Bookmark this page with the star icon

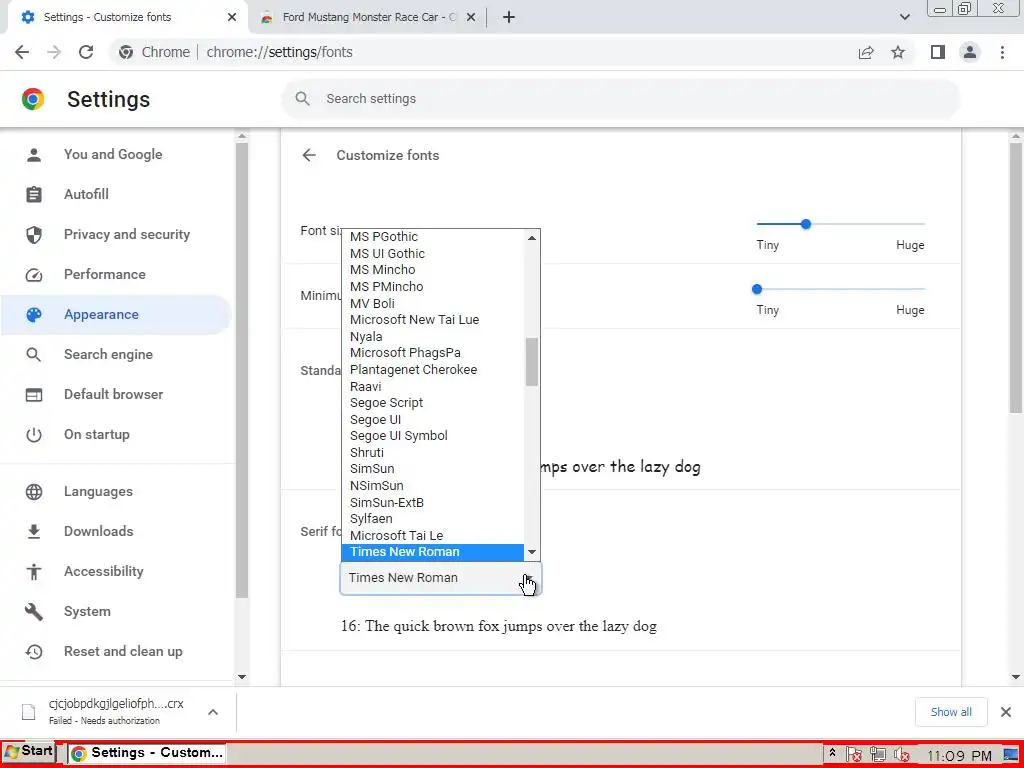coord(898,52)
